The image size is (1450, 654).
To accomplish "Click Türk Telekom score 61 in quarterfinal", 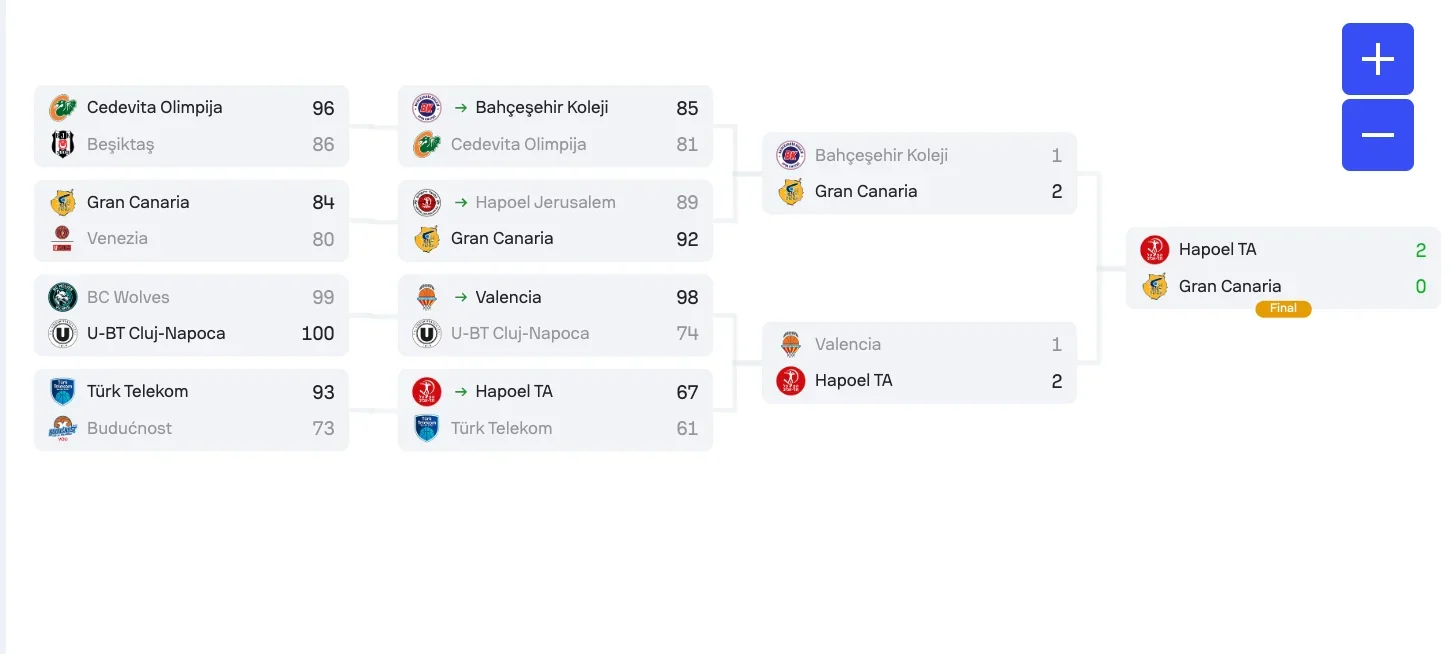I will (x=686, y=428).
